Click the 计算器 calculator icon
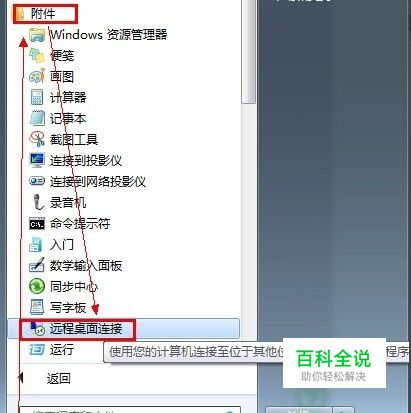Viewport: 411px width, 413px height. pos(37,97)
